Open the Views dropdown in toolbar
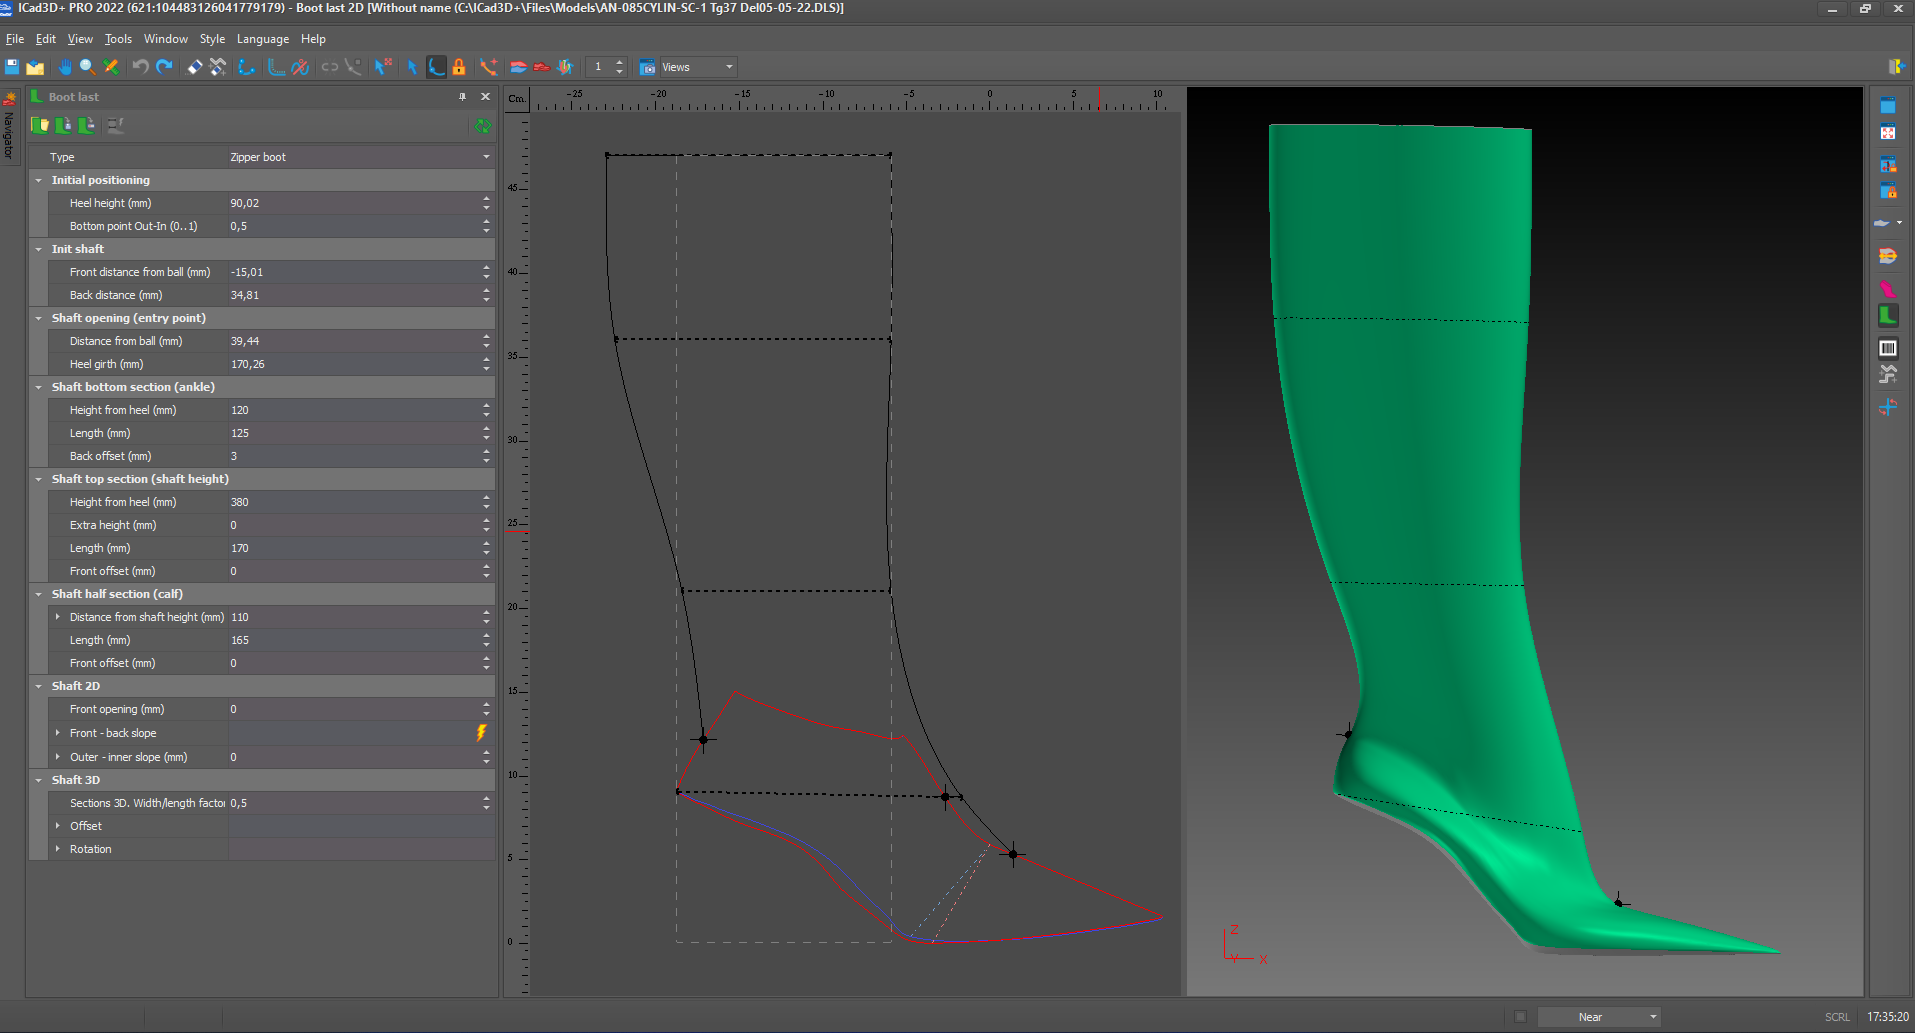1915x1033 pixels. click(x=729, y=67)
